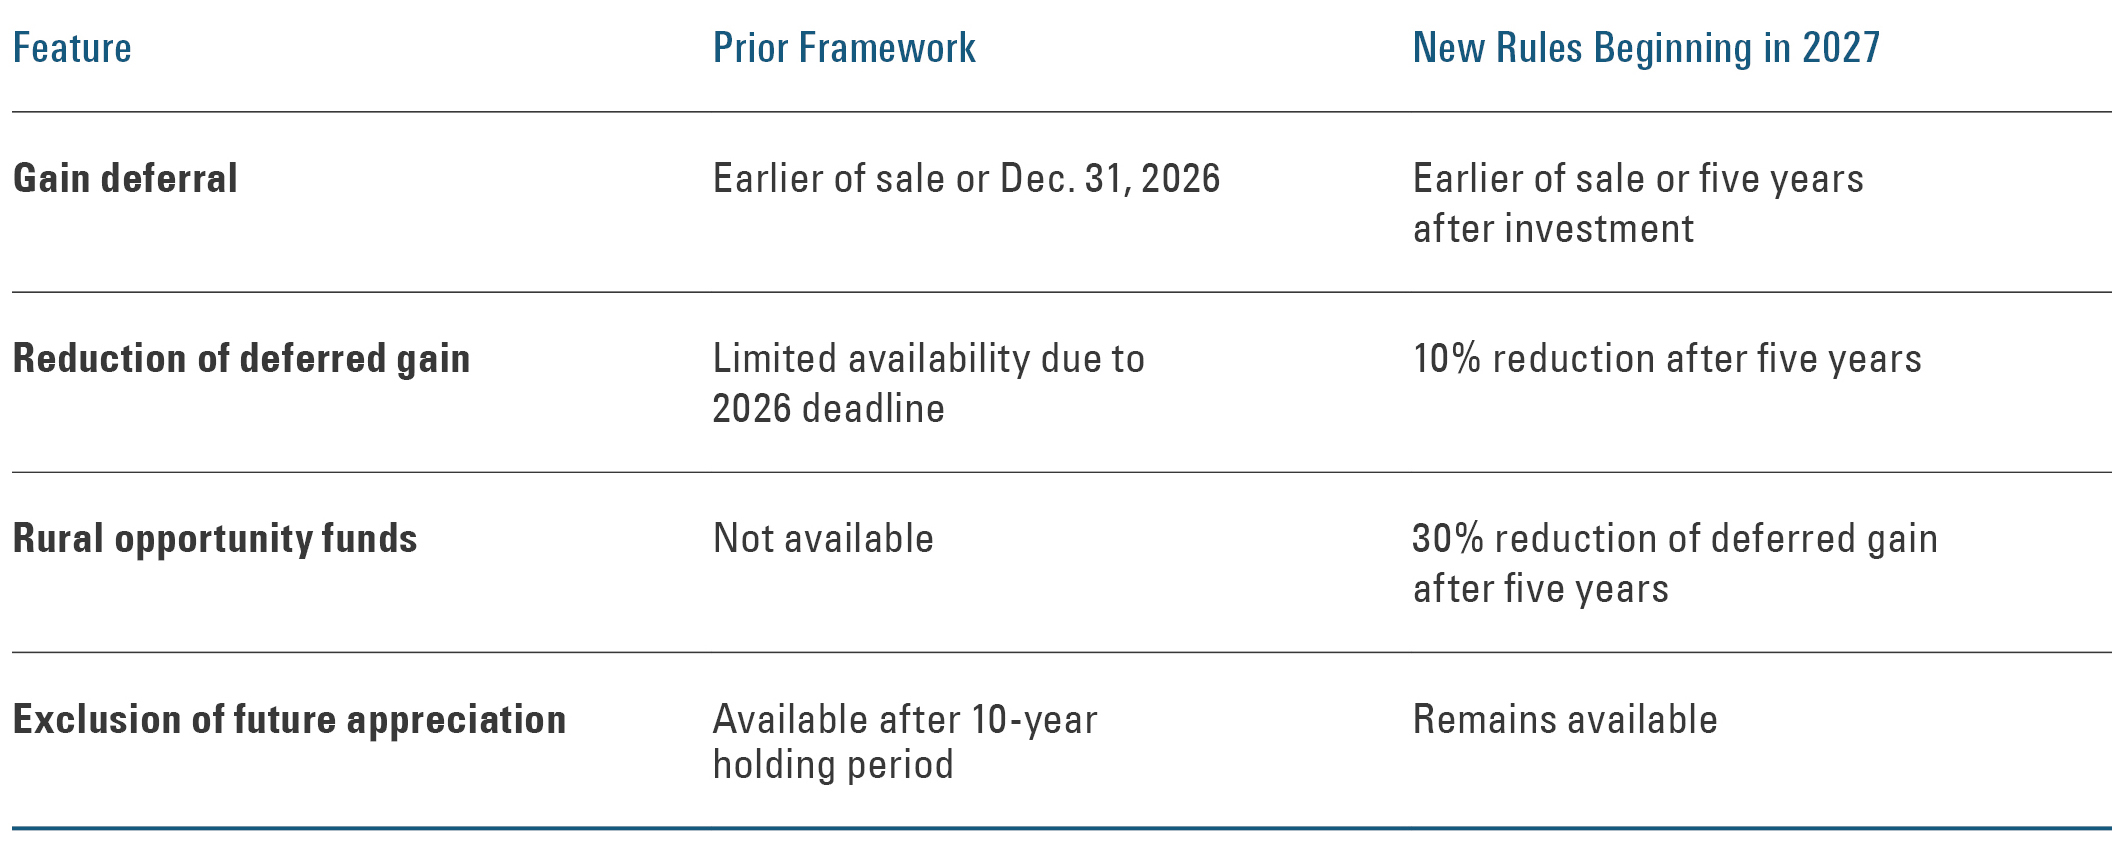Screen dimensions: 2125x857
Task: Click the Not available cell
Action: point(823,538)
